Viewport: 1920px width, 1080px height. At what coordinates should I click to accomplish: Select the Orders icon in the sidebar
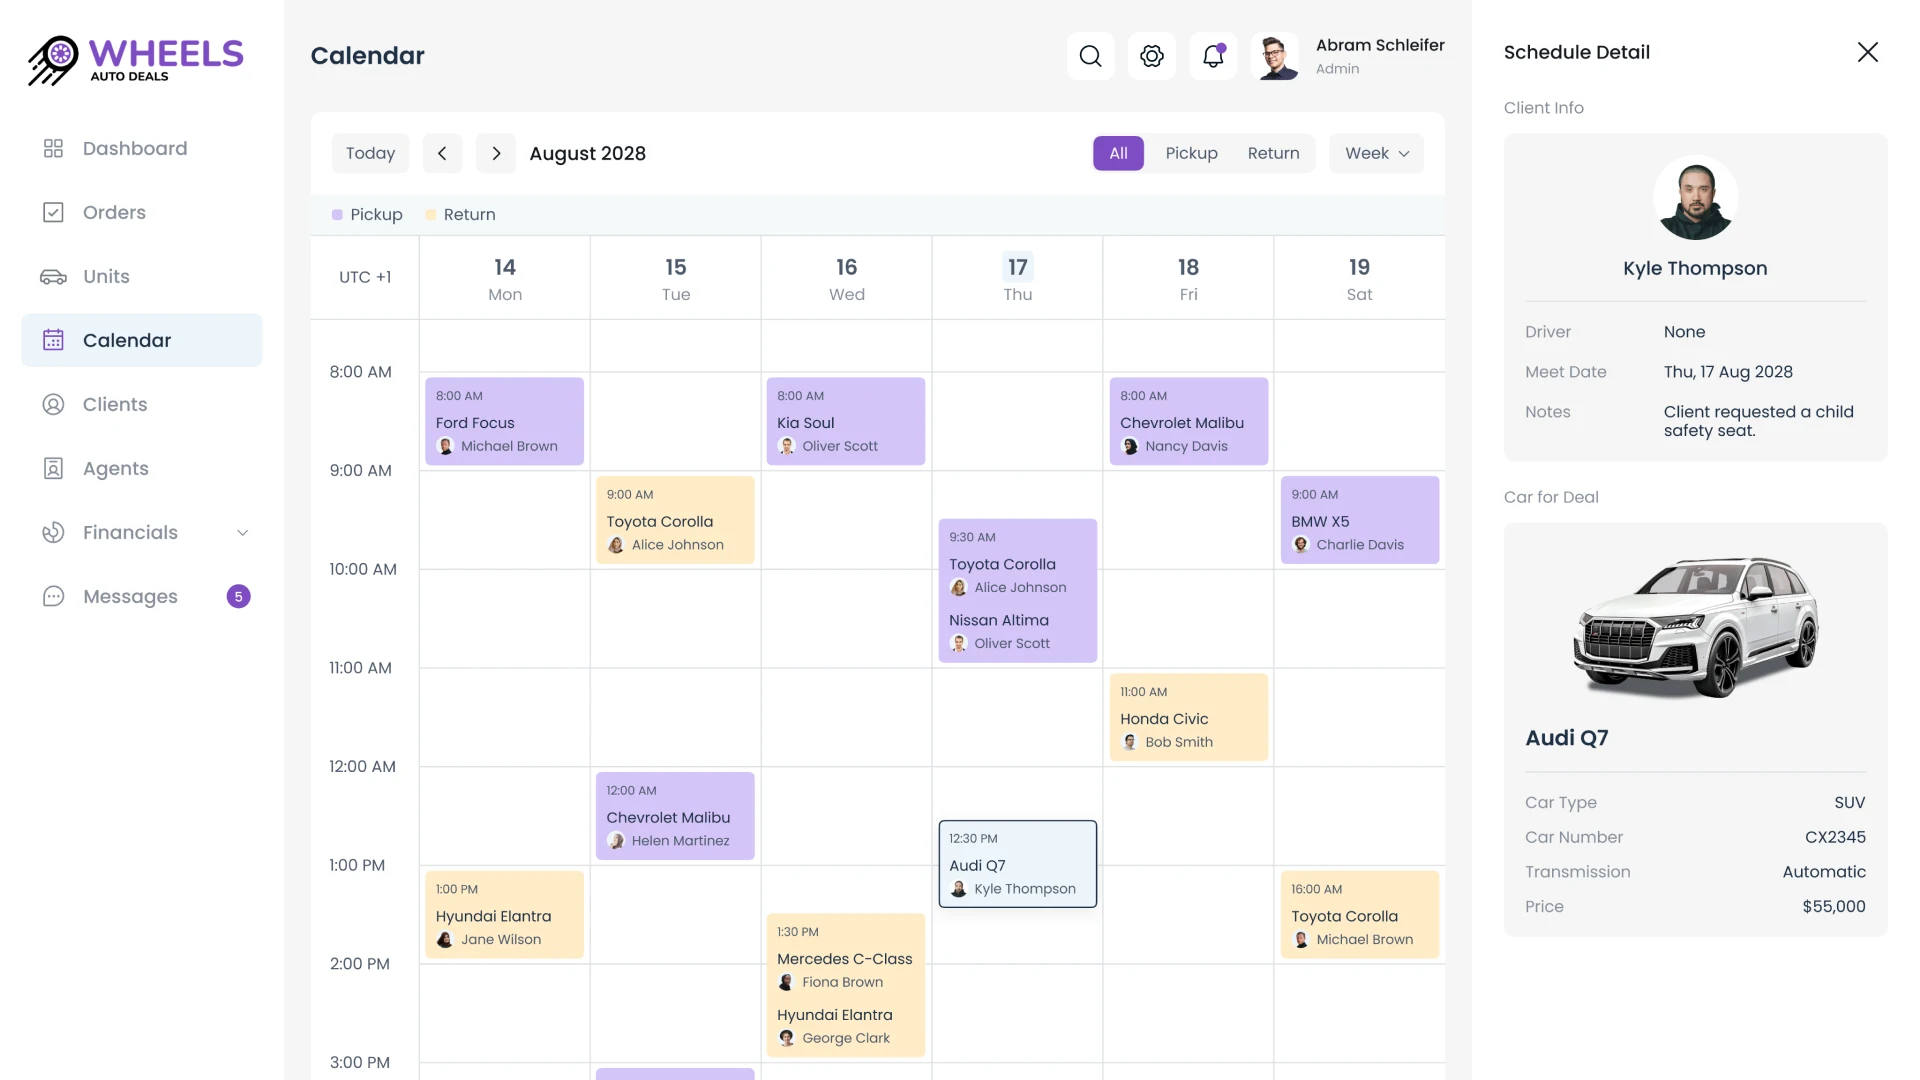[53, 212]
